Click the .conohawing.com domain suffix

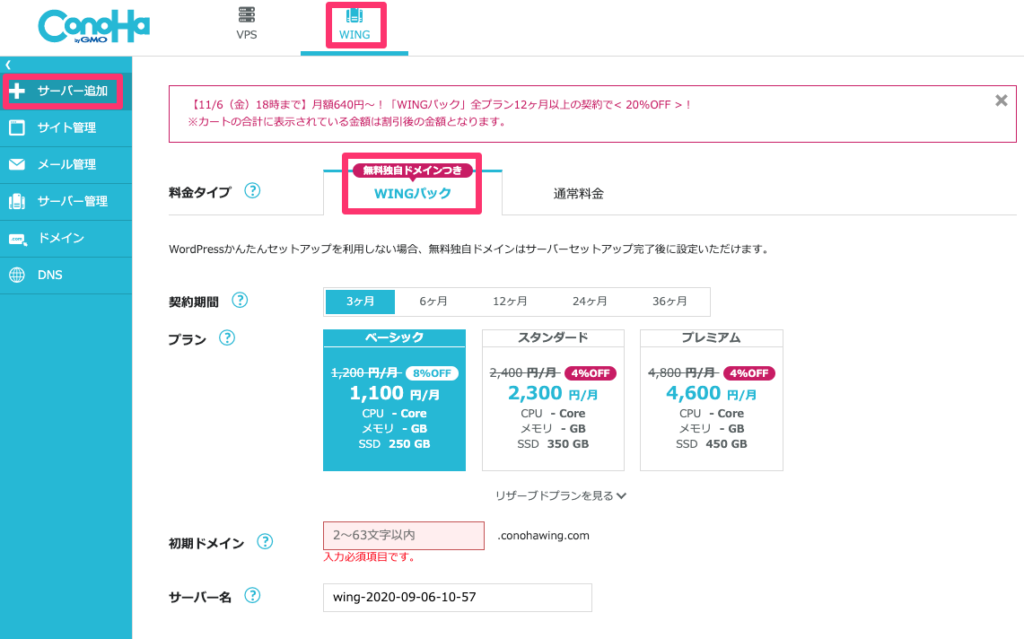(543, 536)
